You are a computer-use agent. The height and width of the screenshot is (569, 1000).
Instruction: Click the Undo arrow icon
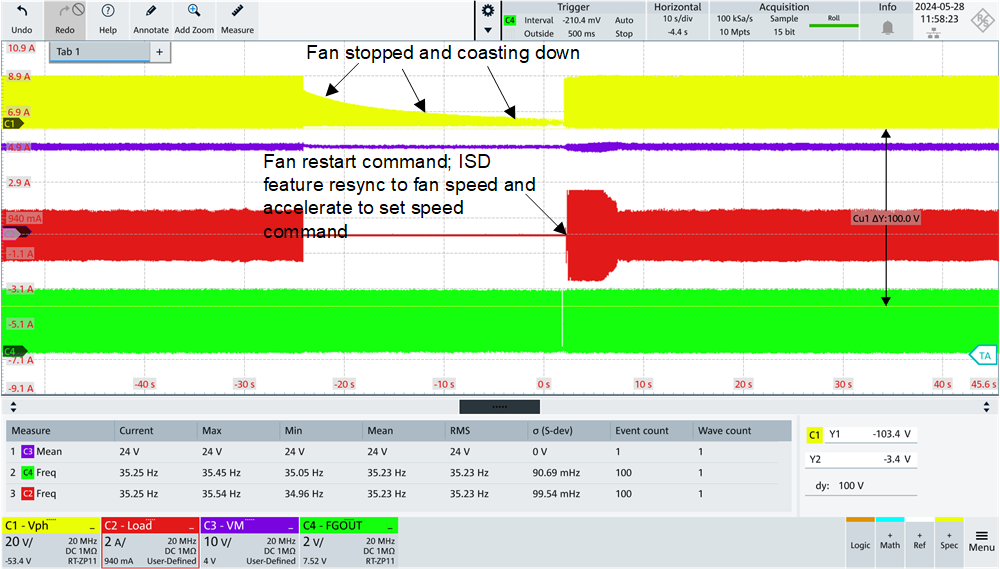click(22, 12)
